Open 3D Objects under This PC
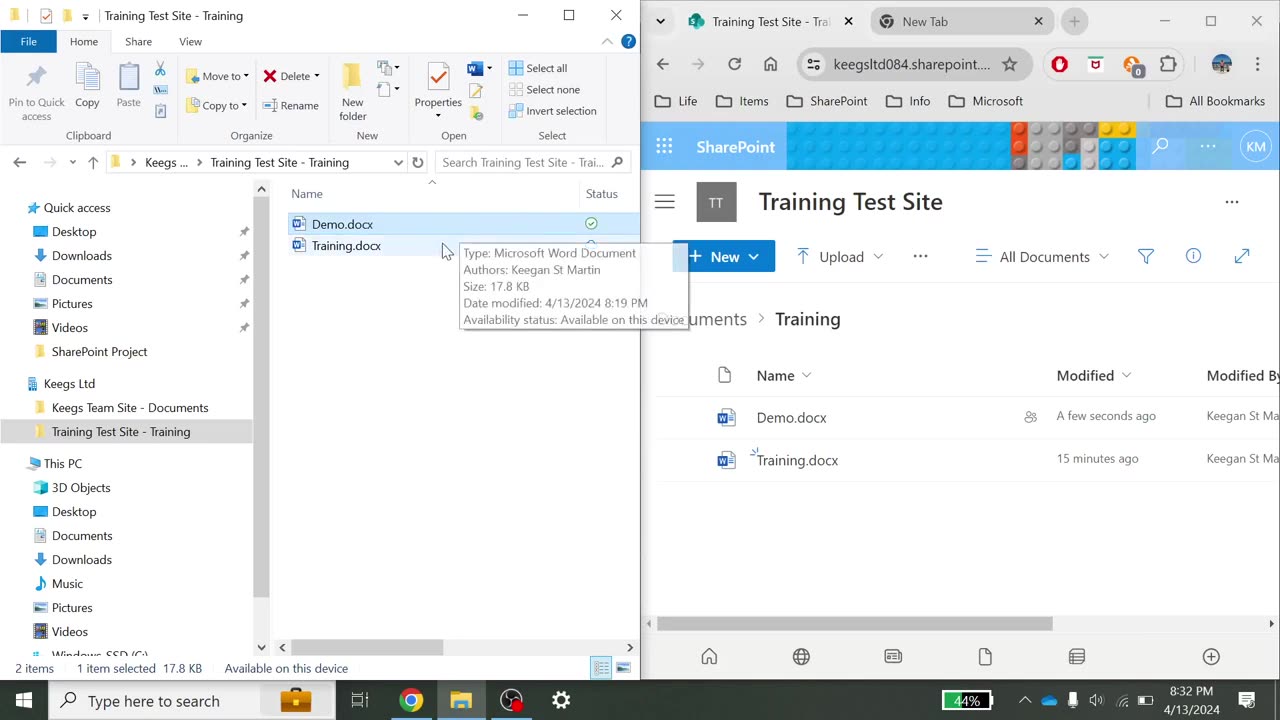1280x720 pixels. [81, 488]
